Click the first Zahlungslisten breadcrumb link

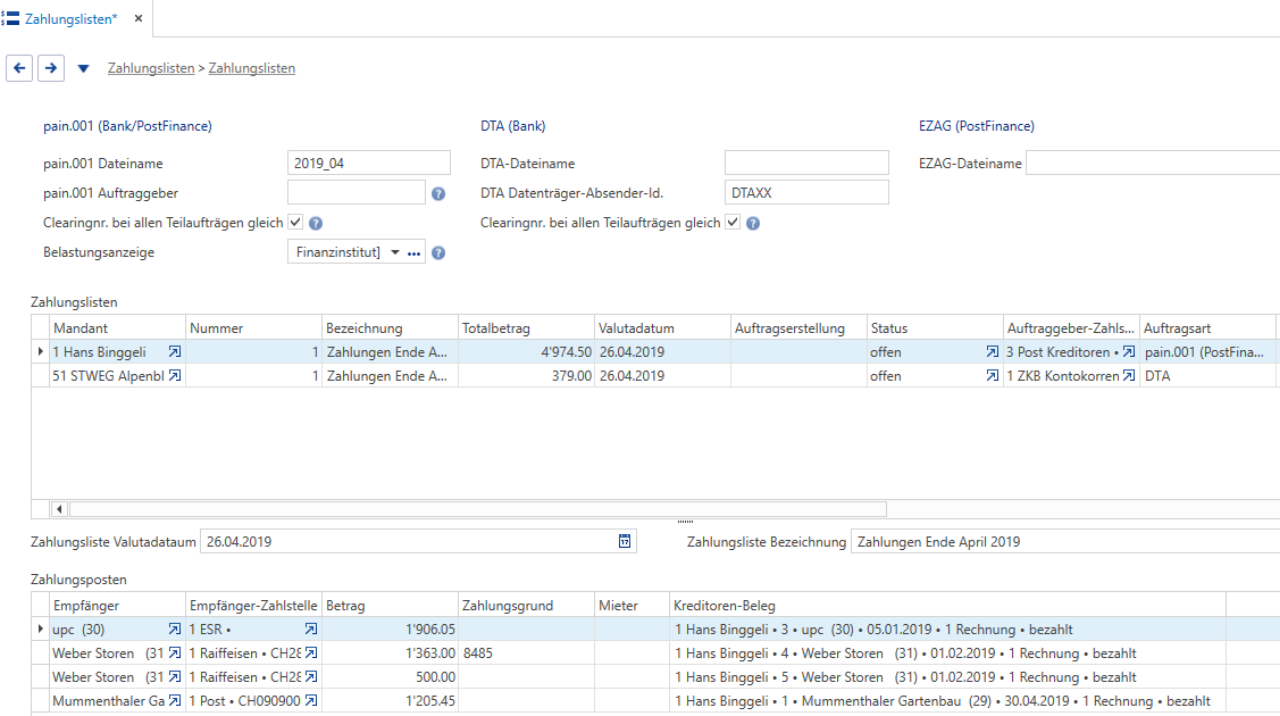(151, 69)
